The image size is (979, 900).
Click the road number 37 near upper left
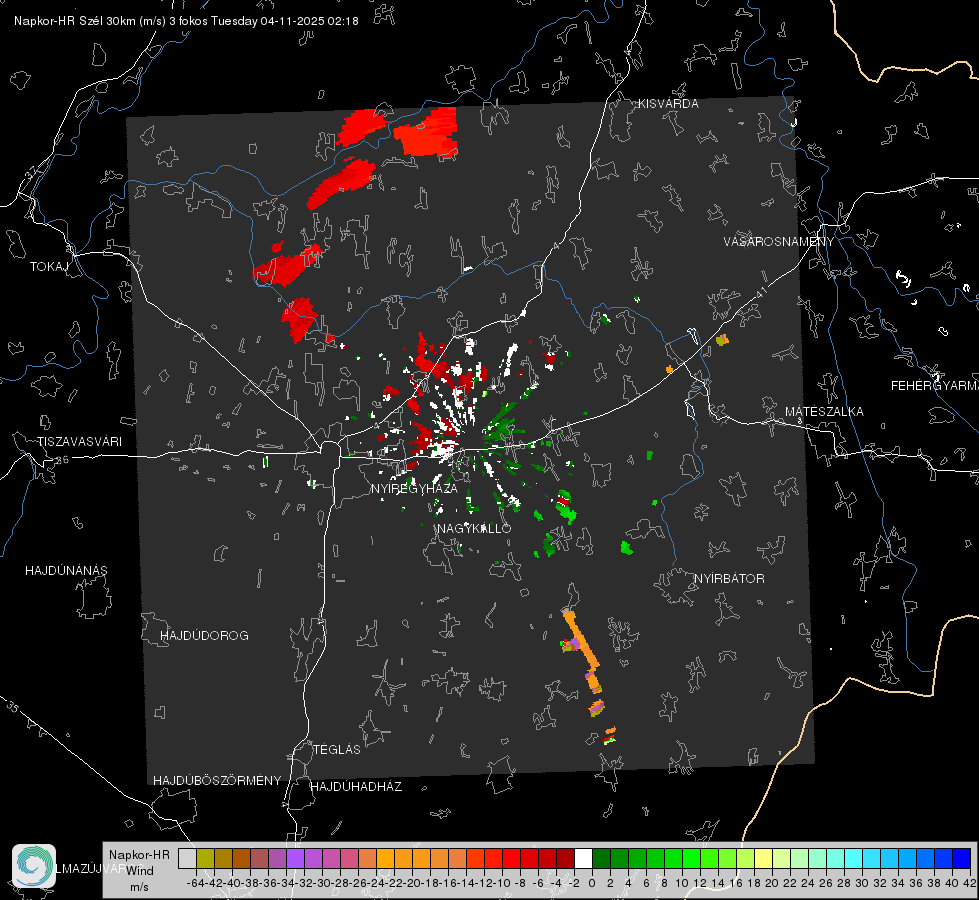click(x=32, y=171)
